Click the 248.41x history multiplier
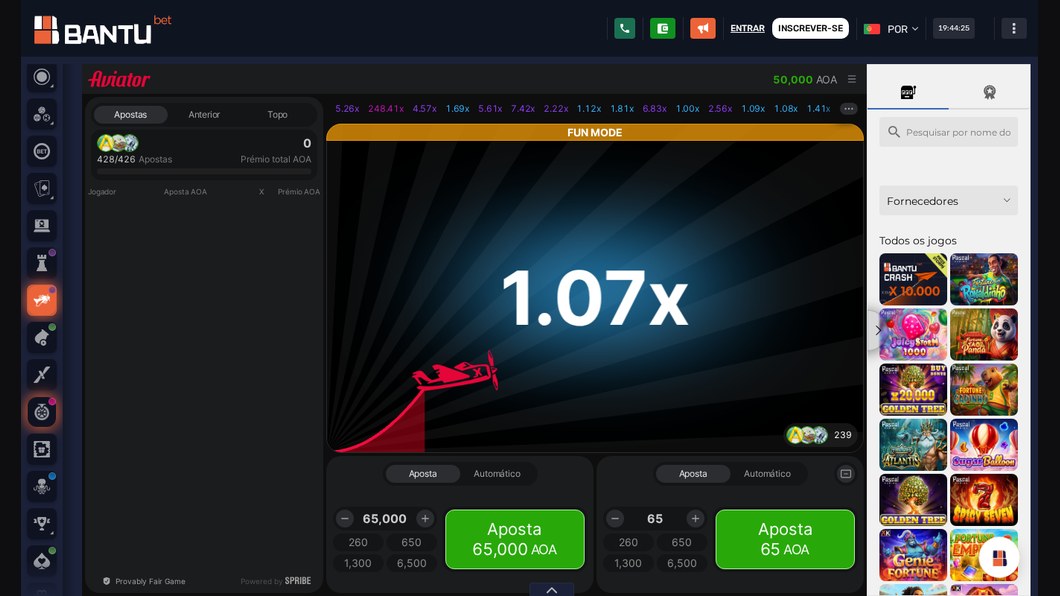 click(x=385, y=108)
